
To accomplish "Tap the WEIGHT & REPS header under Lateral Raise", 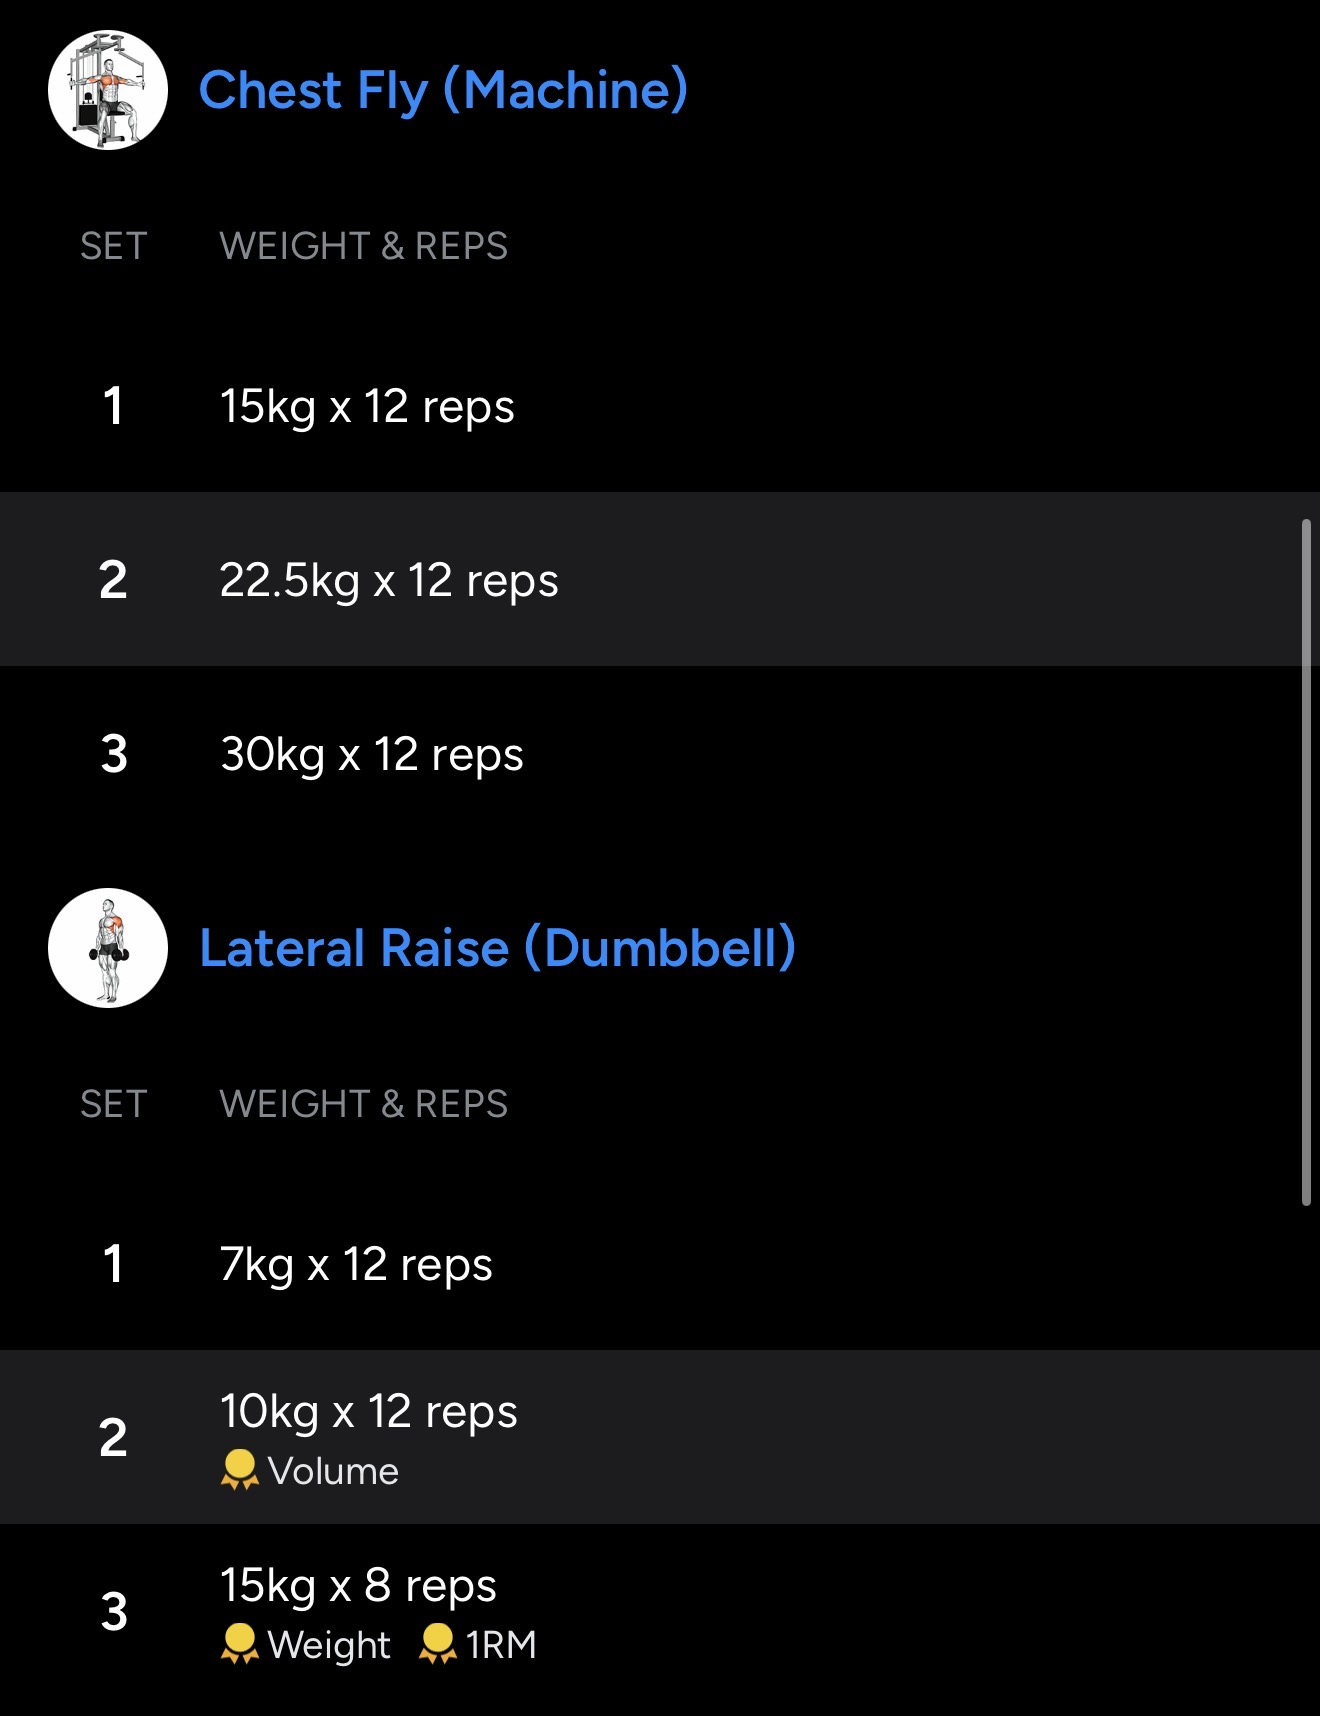I will point(363,1104).
